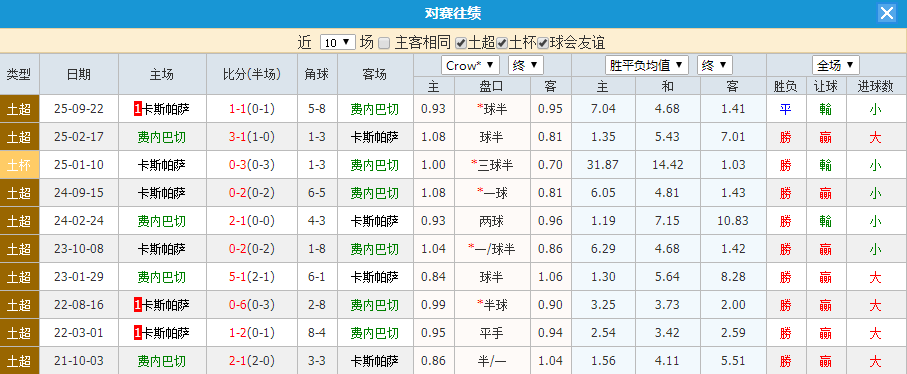Click draw odds 14.42 in 25-01-10 row
The width and height of the screenshot is (907, 374).
click(668, 165)
